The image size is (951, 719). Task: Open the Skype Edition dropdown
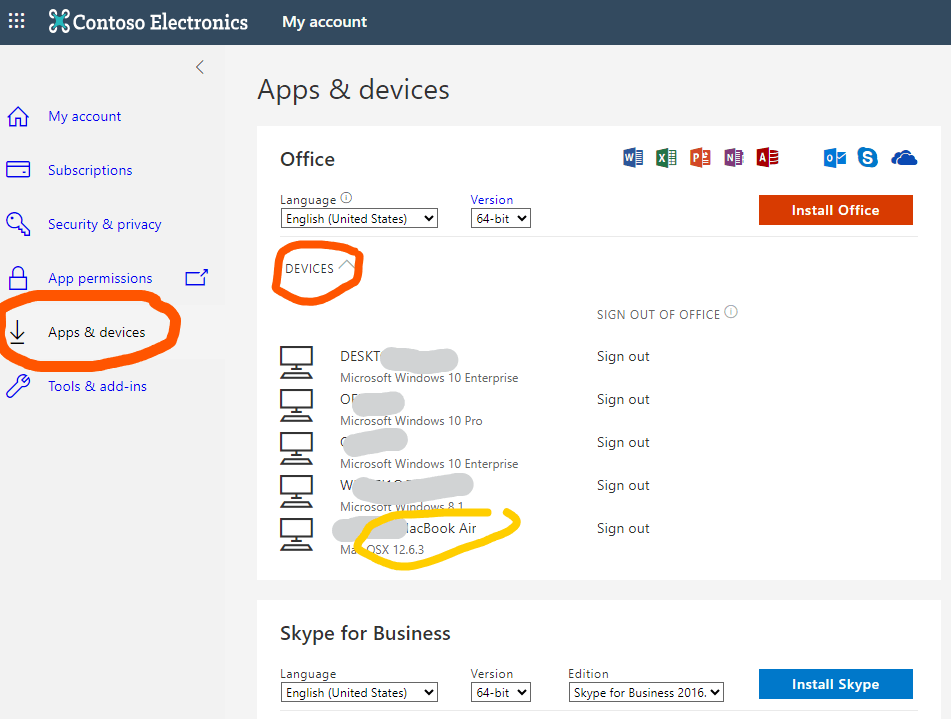[x=646, y=692]
